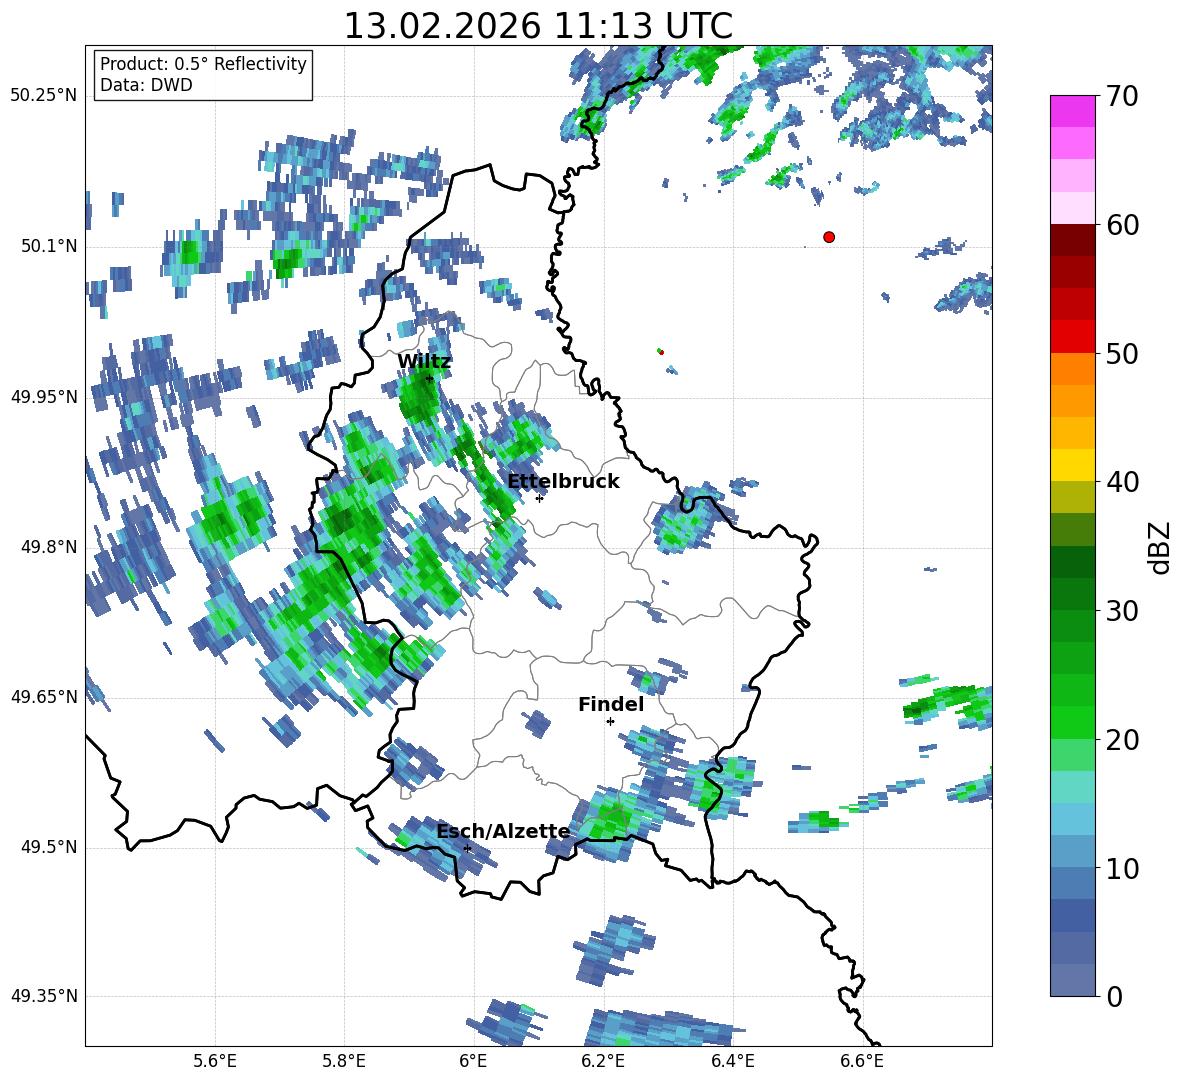Image resolution: width=1184 pixels, height=1081 pixels.
Task: Click the colorbar 20 tick label
Action: pos(1122,739)
